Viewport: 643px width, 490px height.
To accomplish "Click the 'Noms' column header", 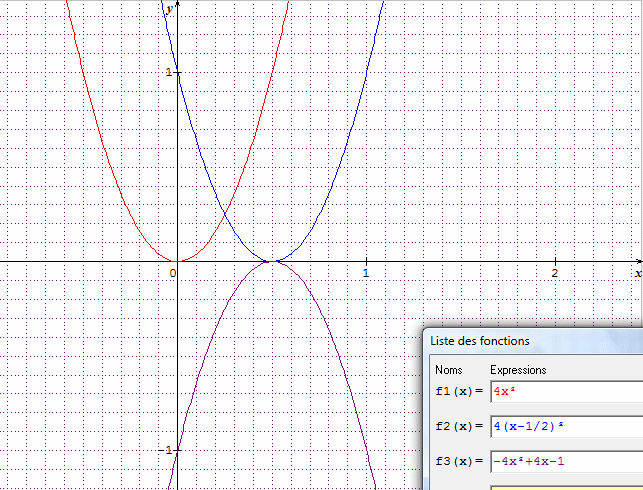I will (450, 370).
